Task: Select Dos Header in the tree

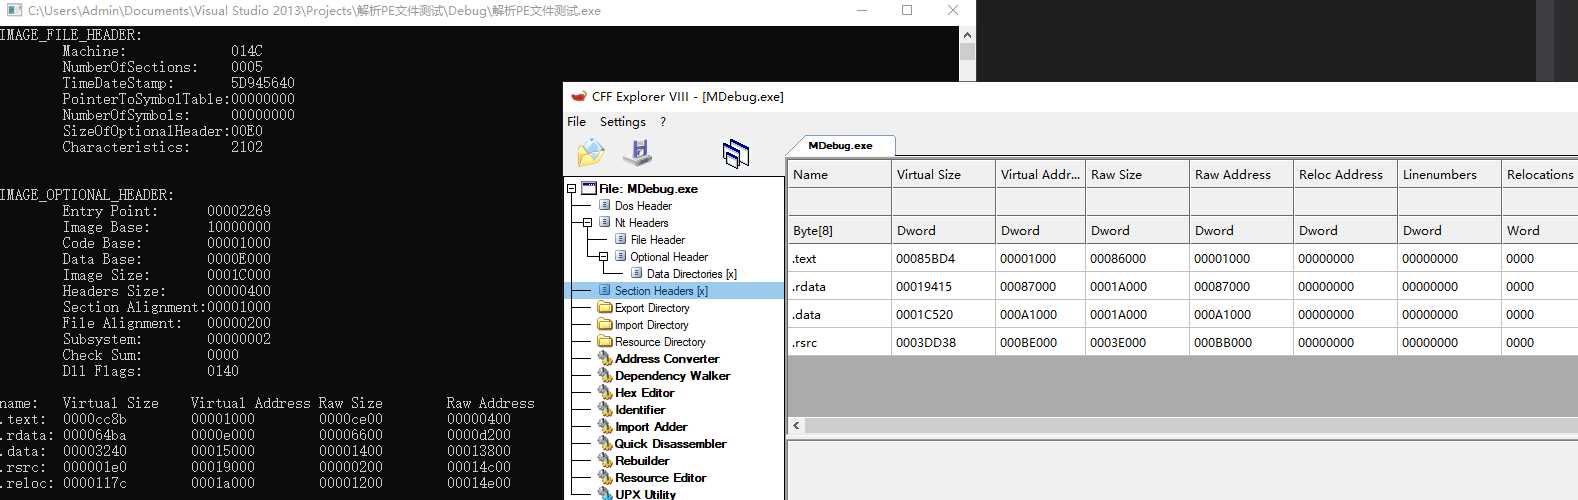Action: 643,205
